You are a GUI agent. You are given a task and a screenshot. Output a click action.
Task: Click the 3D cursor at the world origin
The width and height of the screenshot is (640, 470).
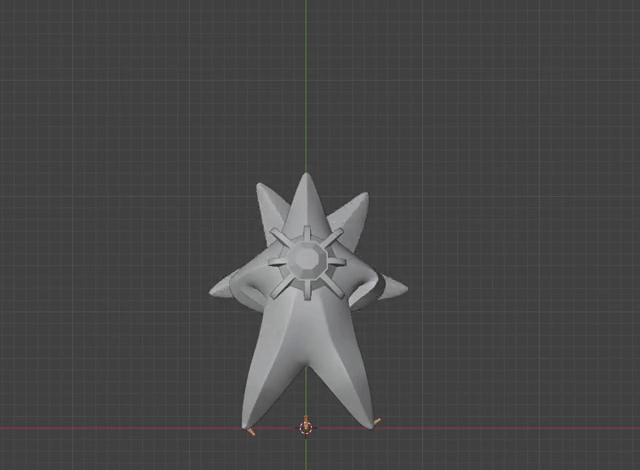point(306,428)
